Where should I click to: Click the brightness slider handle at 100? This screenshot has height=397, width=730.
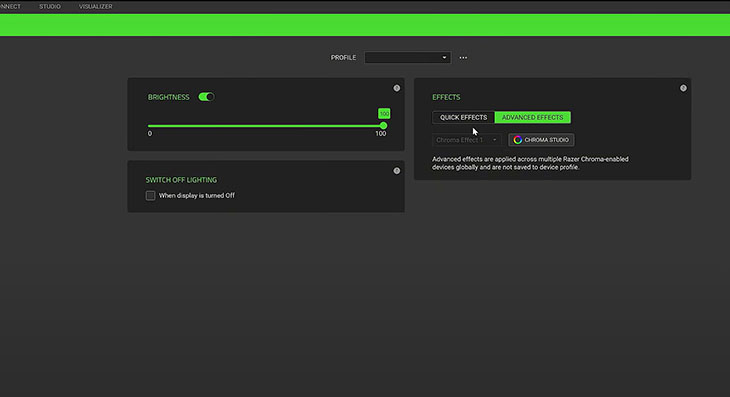point(383,126)
